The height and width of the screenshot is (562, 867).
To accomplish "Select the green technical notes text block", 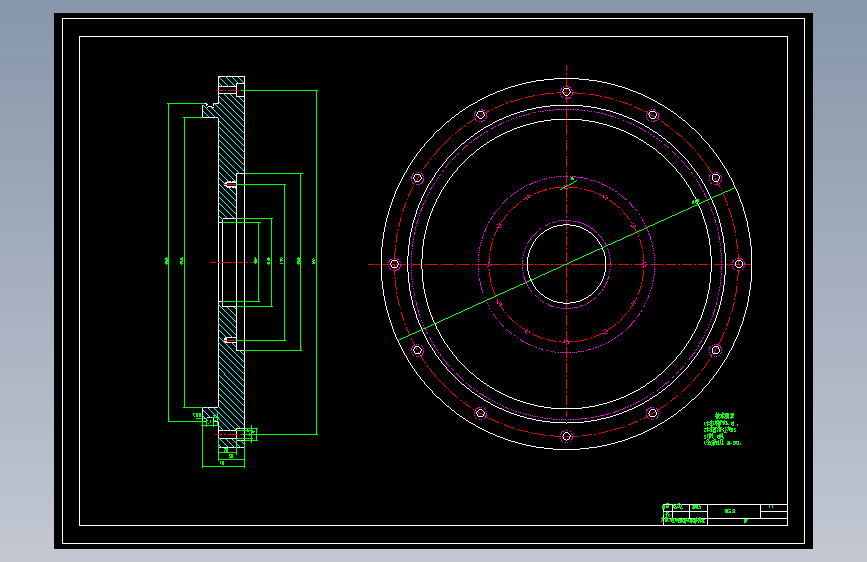I will [x=722, y=429].
